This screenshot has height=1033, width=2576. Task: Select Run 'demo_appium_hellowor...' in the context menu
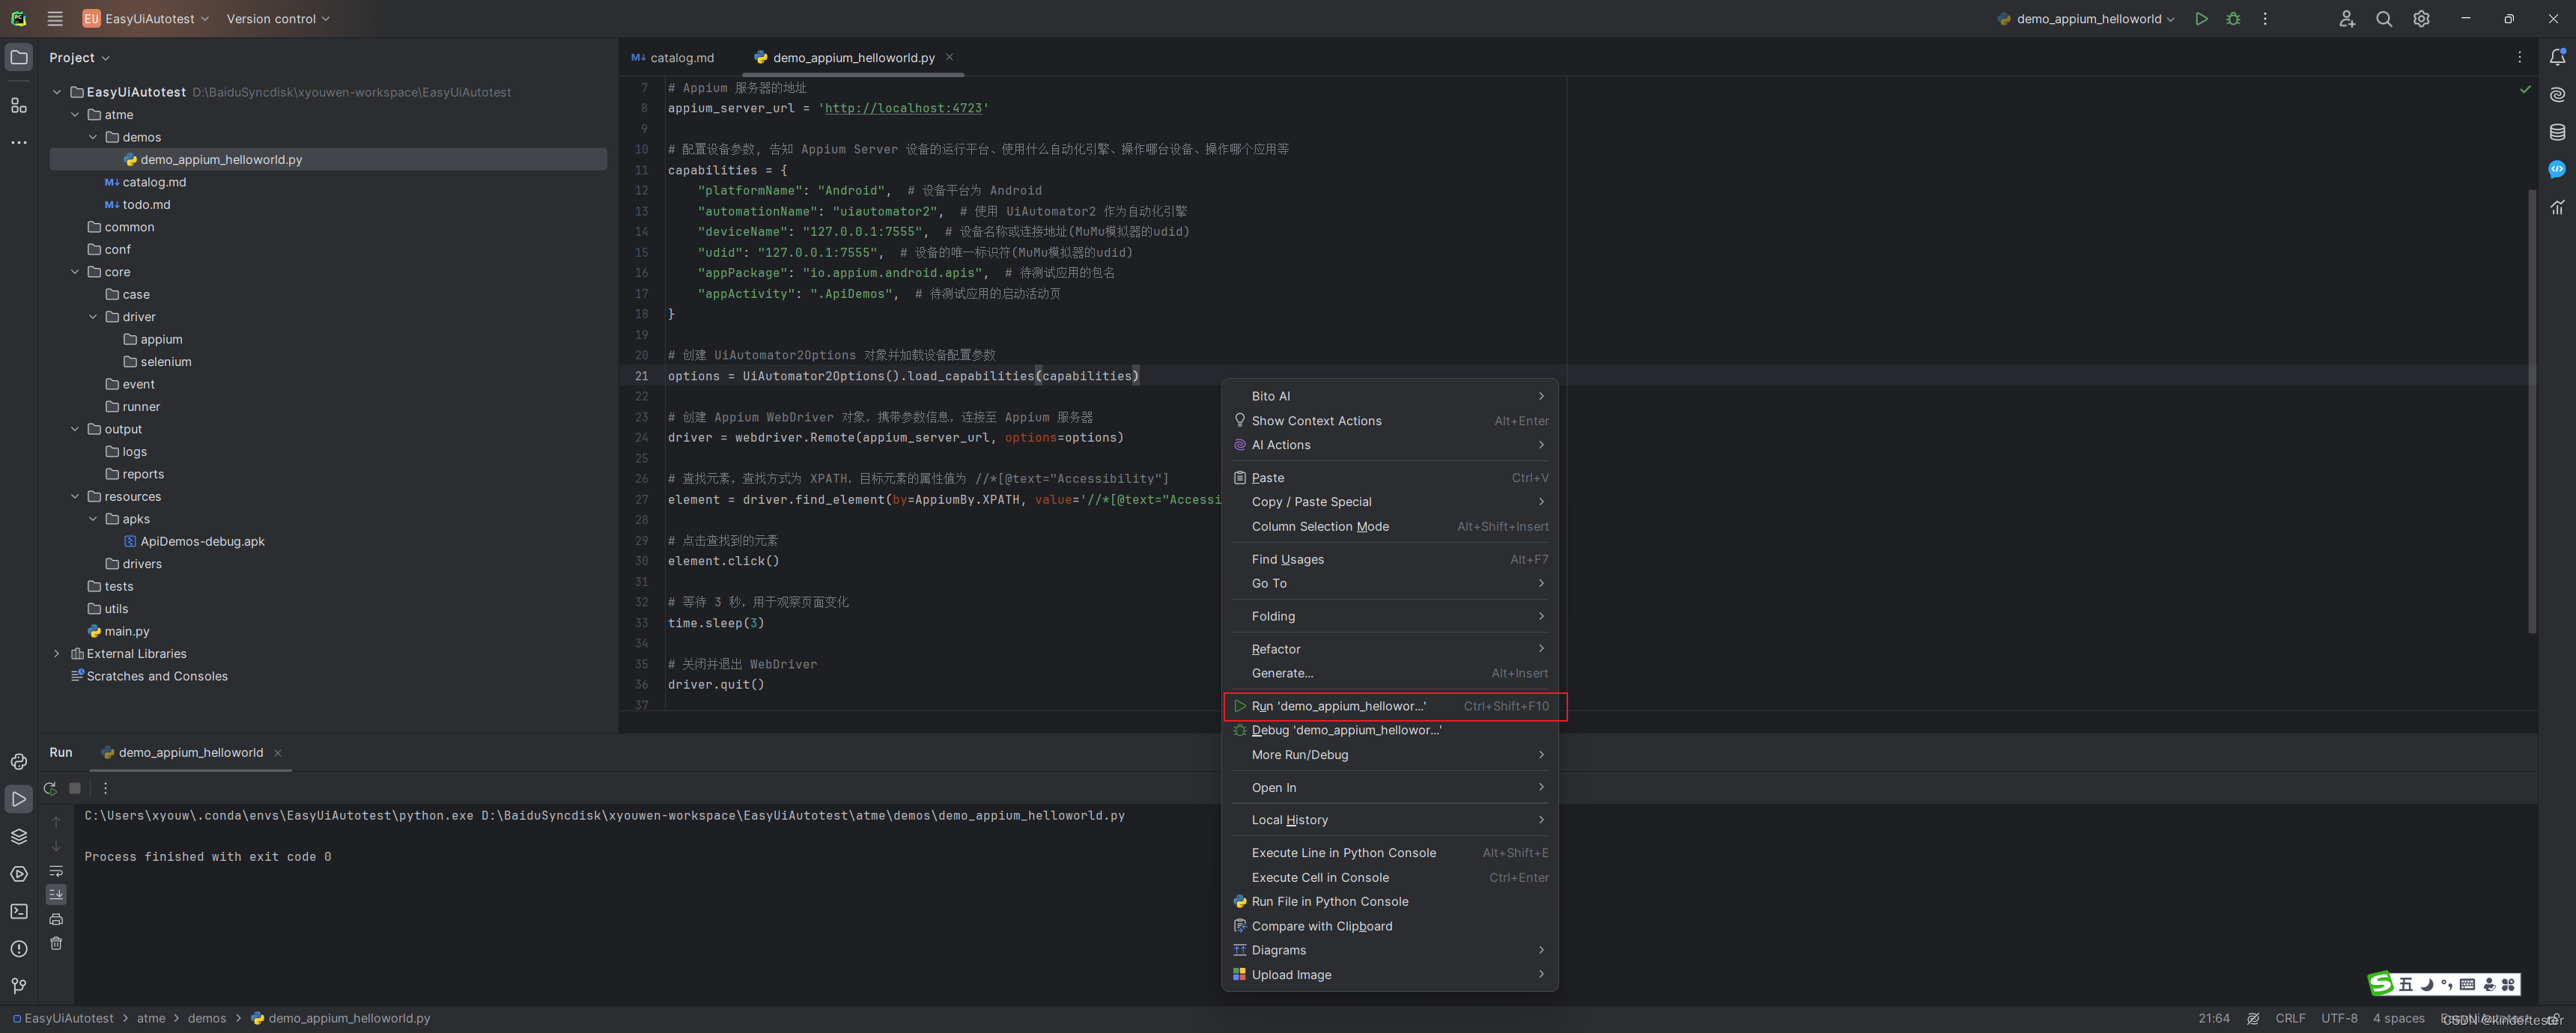tap(1338, 706)
